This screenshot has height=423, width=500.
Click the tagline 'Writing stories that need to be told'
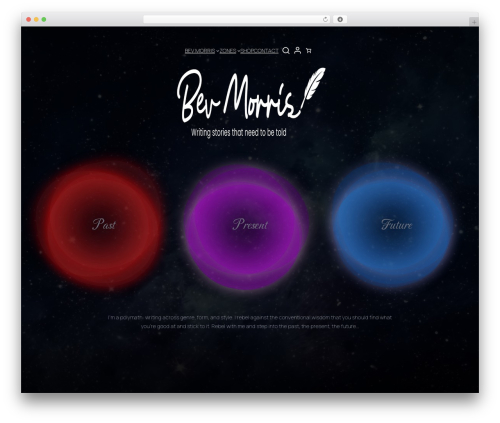239,132
